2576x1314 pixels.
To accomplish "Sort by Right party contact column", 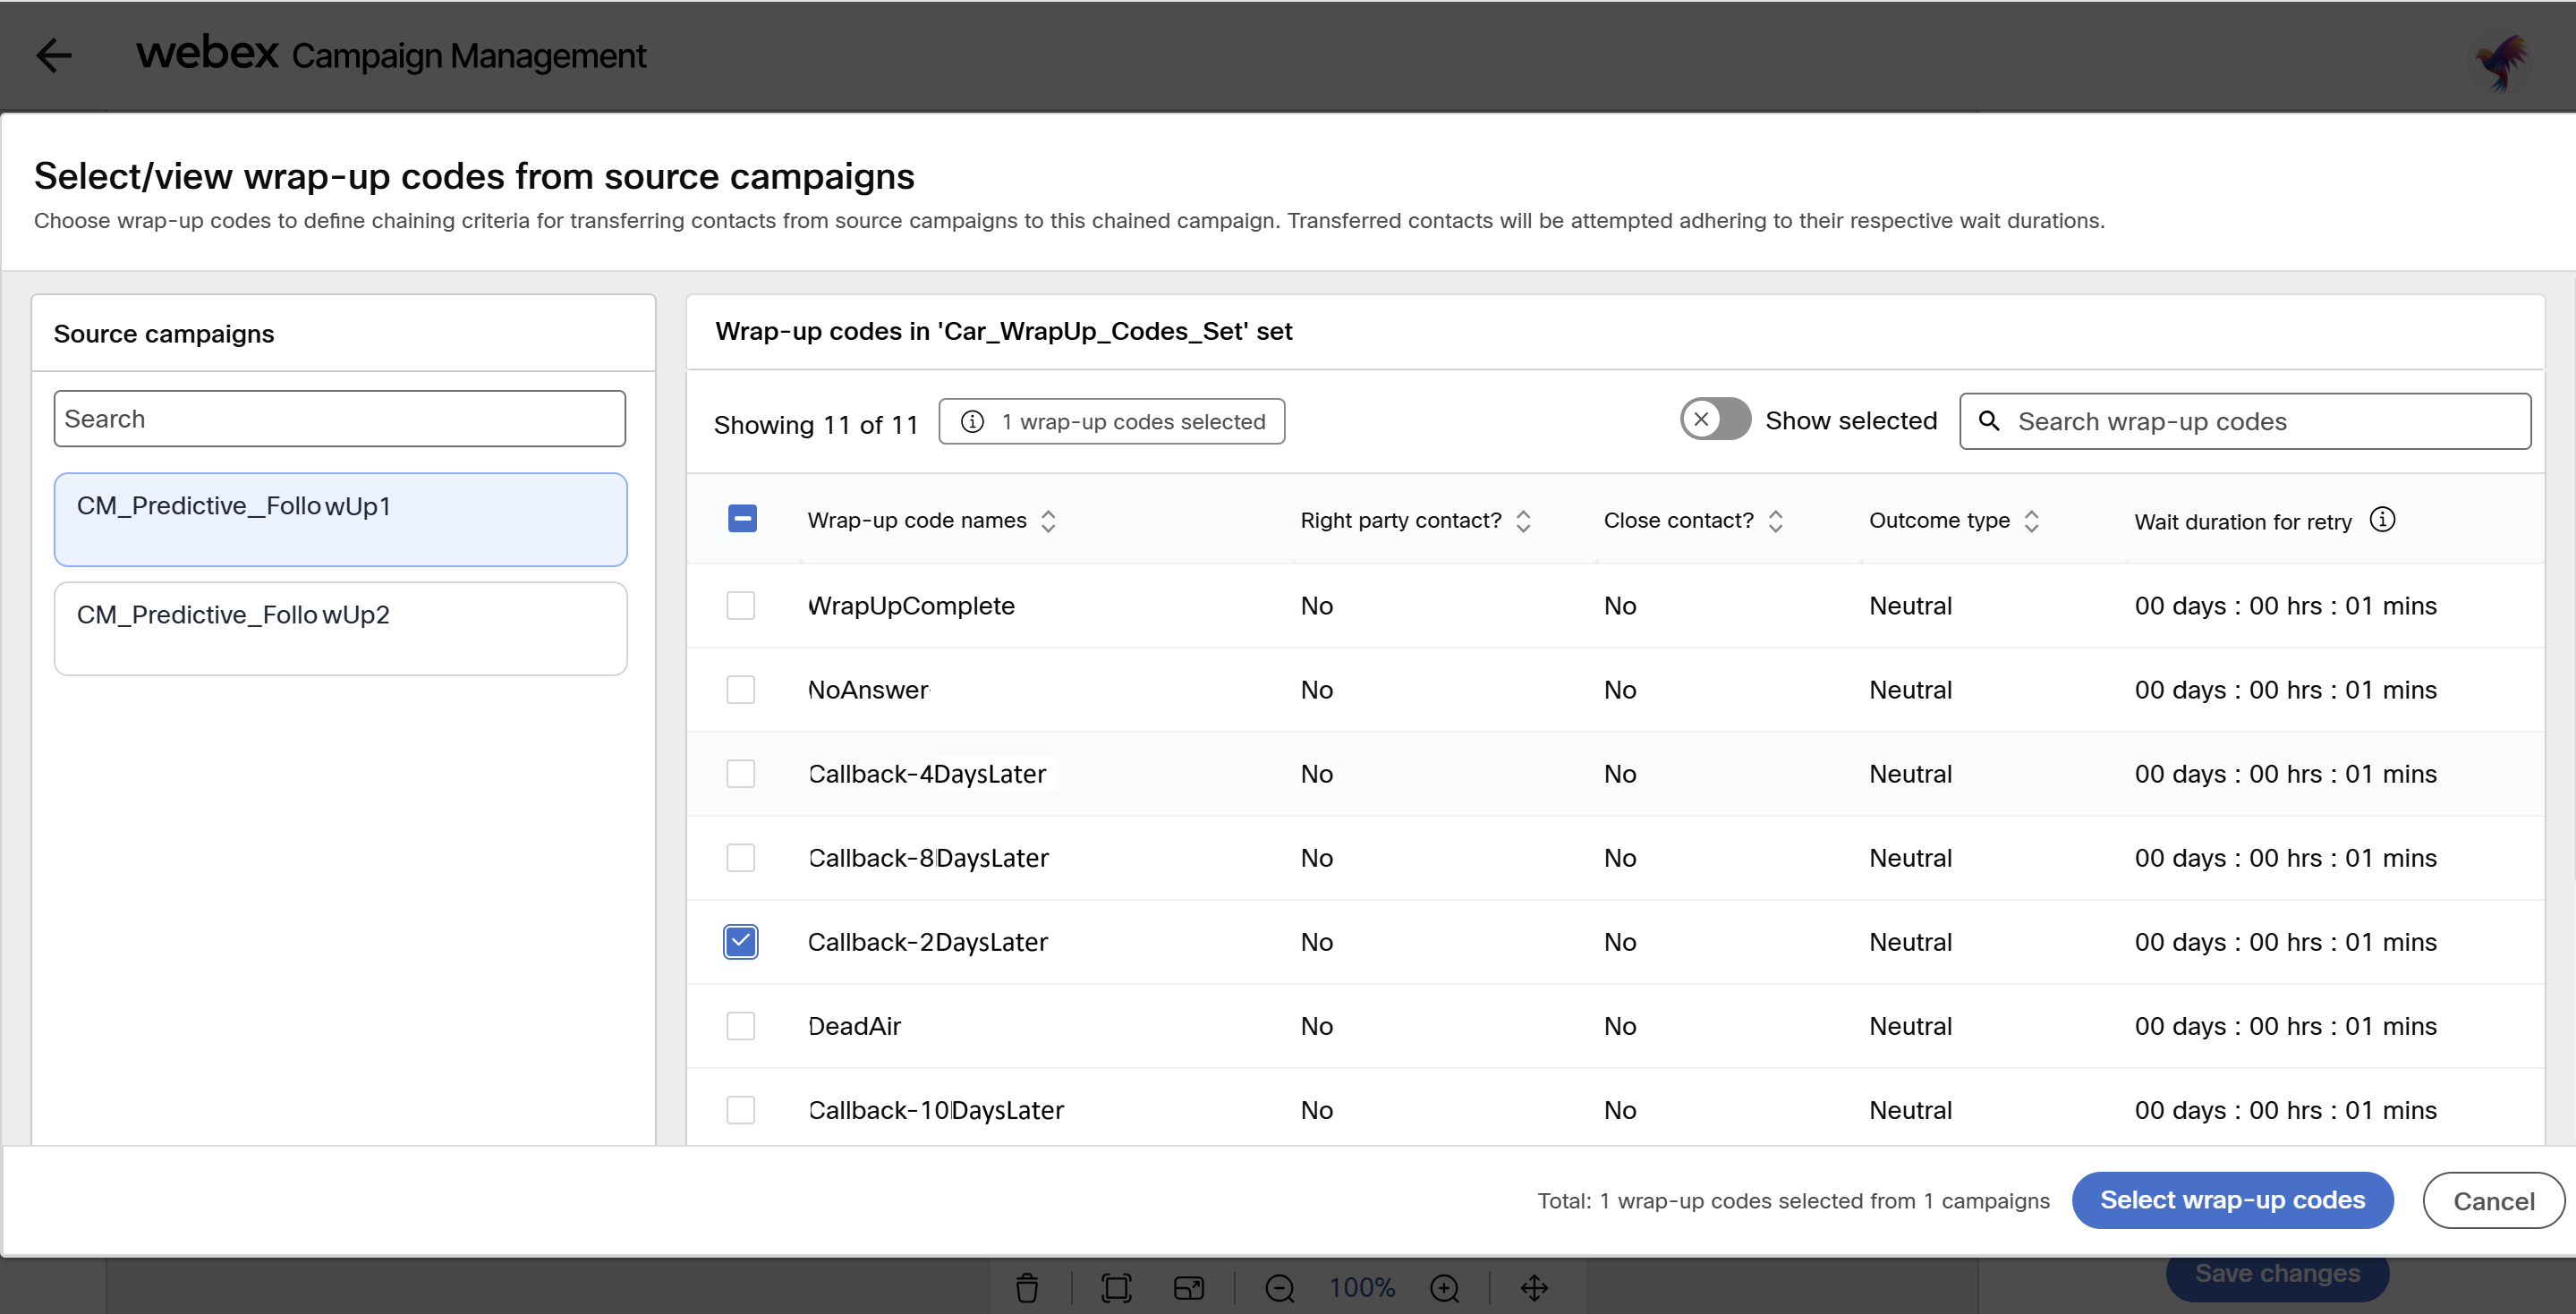I will pyautogui.click(x=1523, y=521).
